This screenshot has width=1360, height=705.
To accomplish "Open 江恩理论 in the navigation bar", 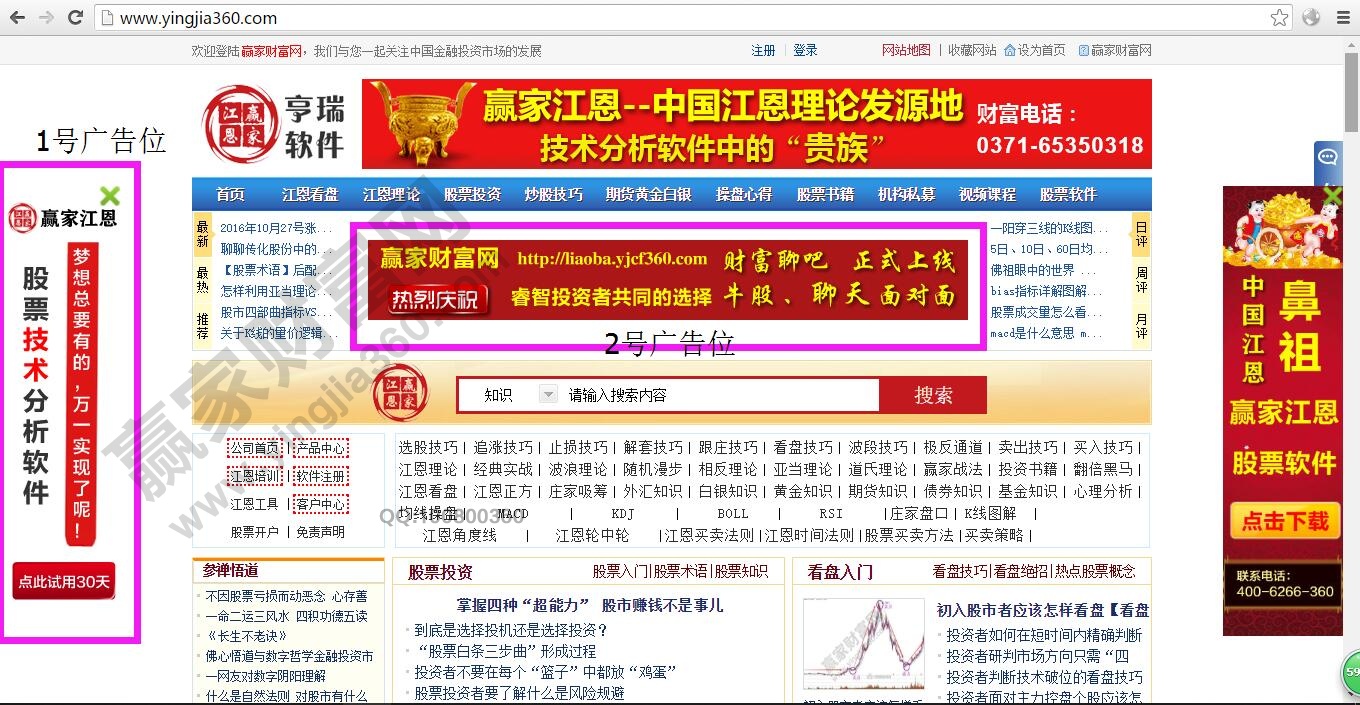I will [391, 194].
